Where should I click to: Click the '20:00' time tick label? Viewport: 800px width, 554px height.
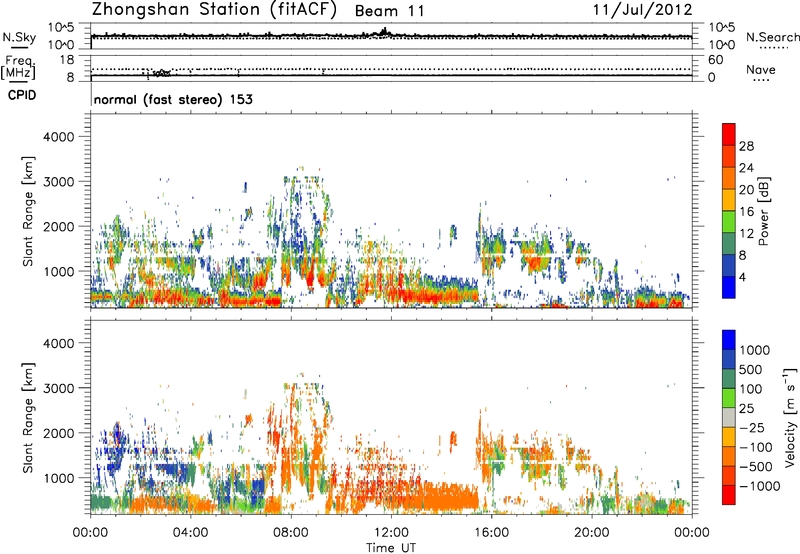[592, 533]
